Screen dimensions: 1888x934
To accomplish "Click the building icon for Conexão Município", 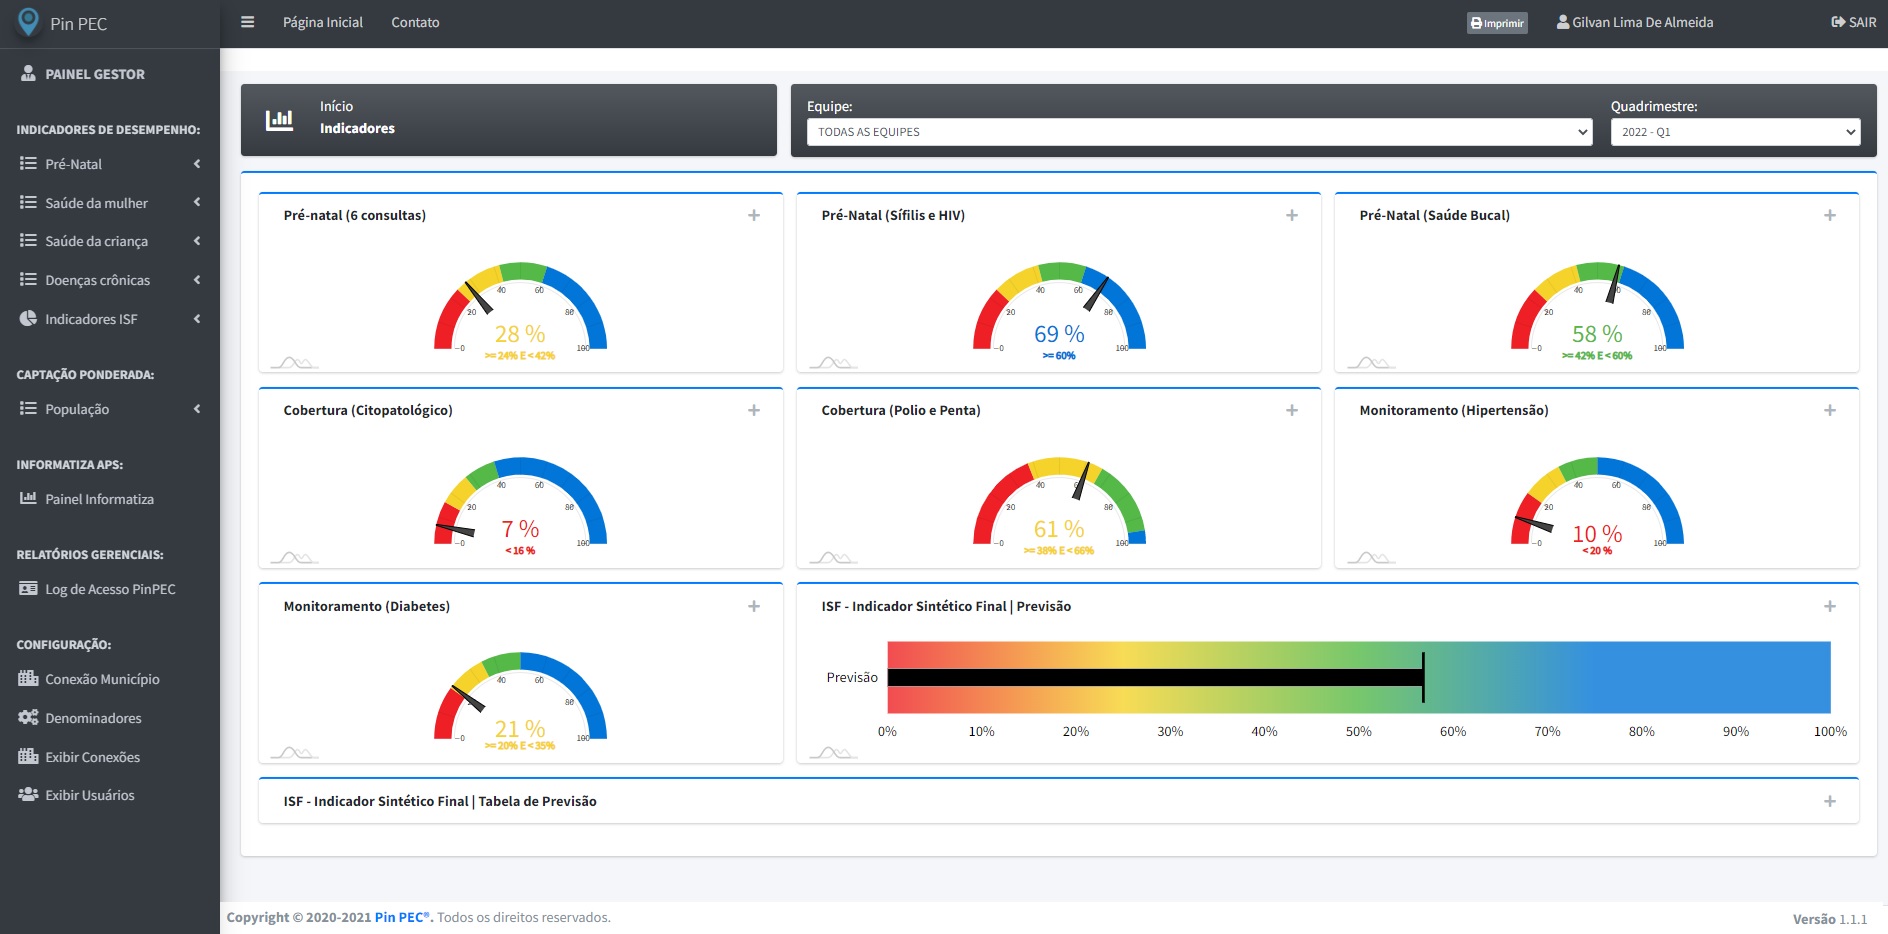I will coord(28,678).
